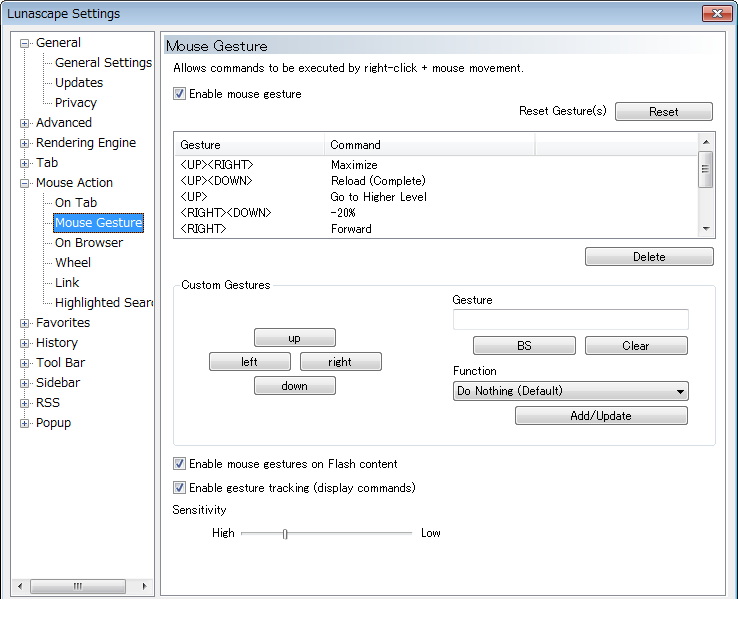
Task: Open Highlighted Search settings
Action: click(x=104, y=303)
